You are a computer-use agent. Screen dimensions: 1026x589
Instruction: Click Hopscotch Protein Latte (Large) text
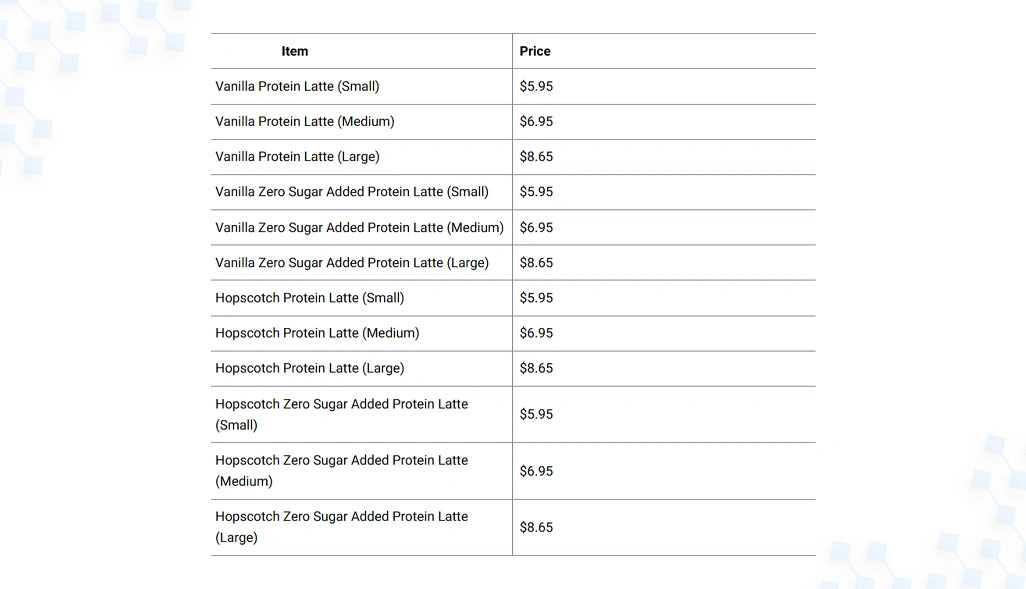coord(310,368)
